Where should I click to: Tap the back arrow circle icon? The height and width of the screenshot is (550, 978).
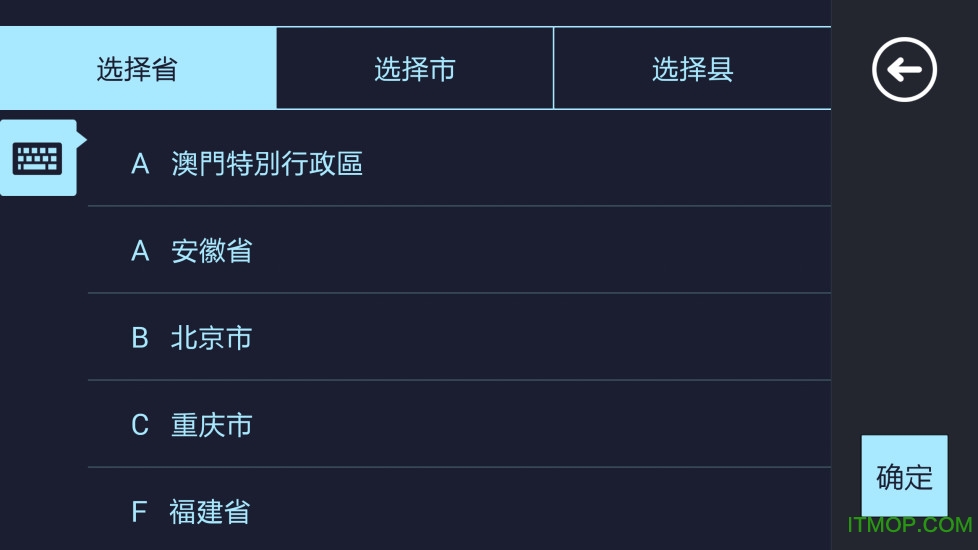click(x=904, y=69)
